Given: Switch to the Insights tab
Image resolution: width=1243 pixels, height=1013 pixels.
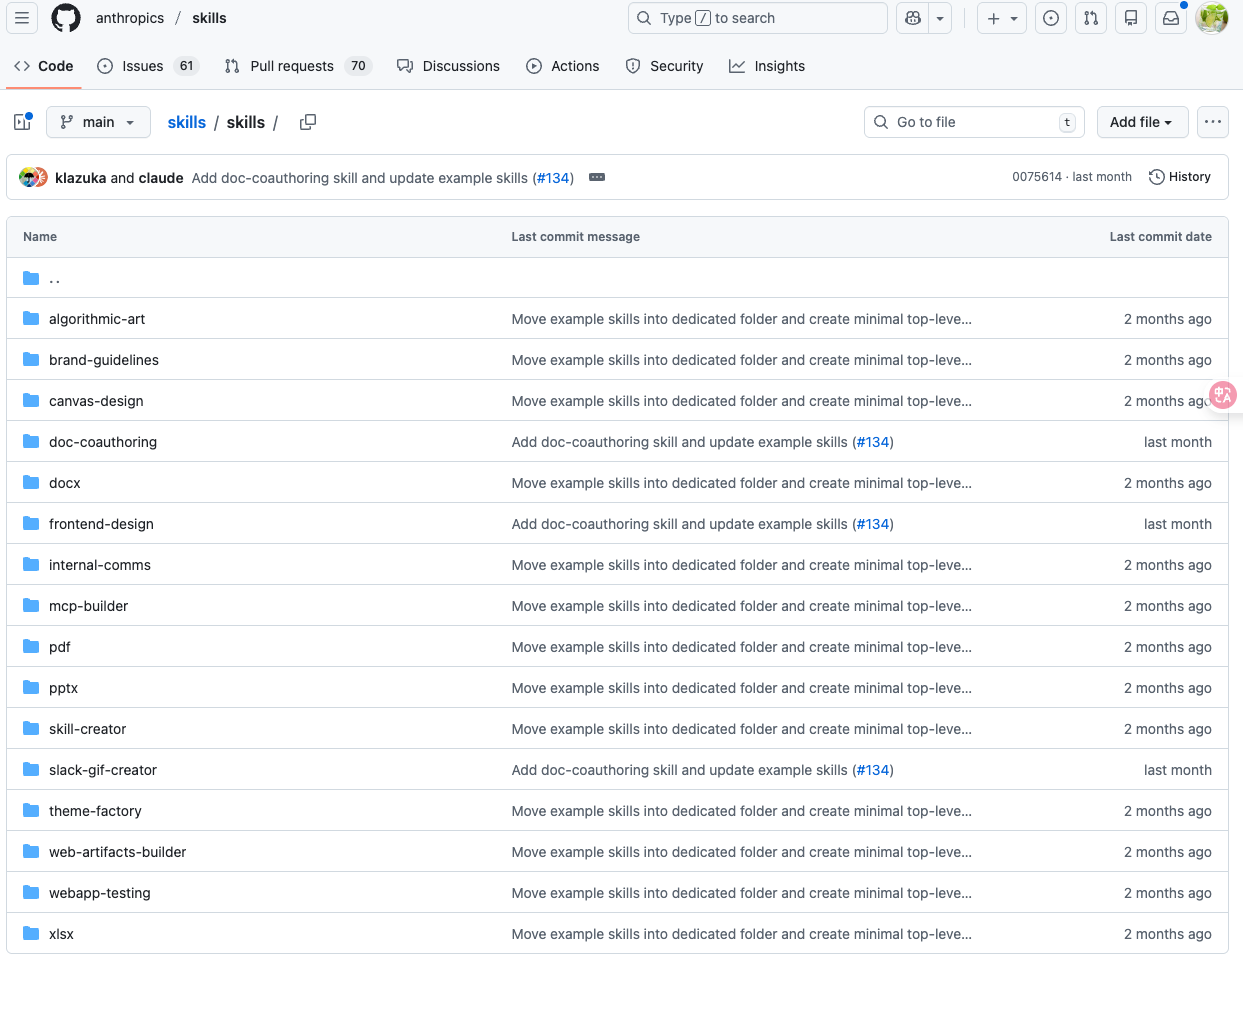Looking at the screenshot, I should click(x=767, y=66).
